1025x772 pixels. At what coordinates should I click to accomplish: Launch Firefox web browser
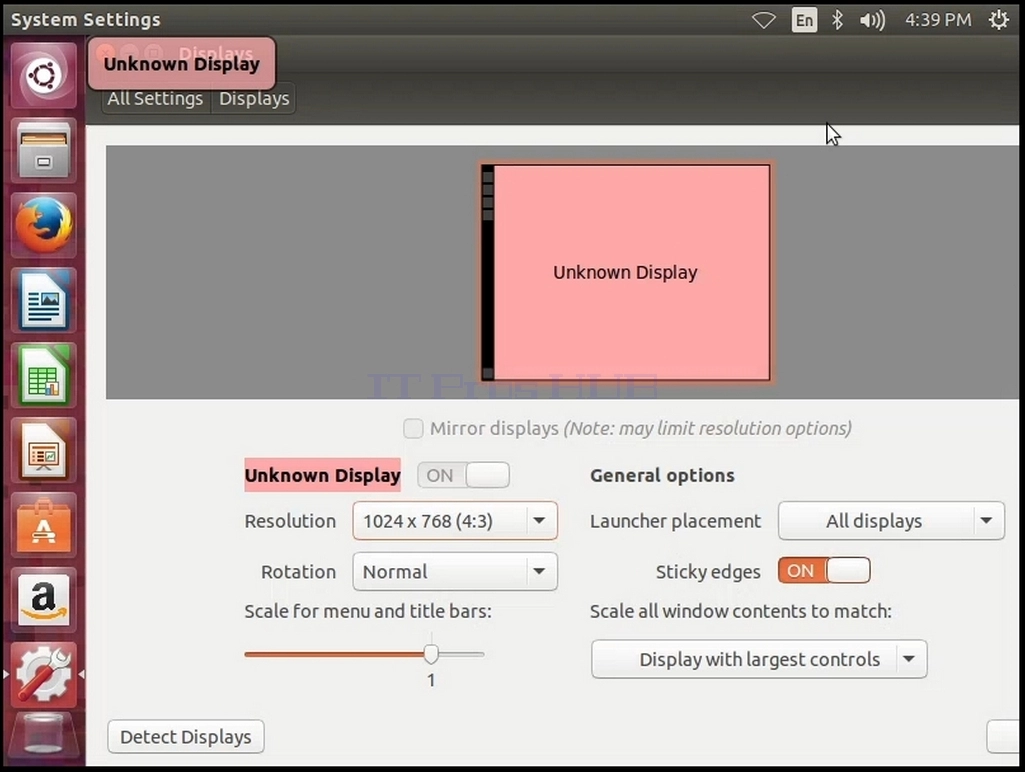pyautogui.click(x=43, y=226)
